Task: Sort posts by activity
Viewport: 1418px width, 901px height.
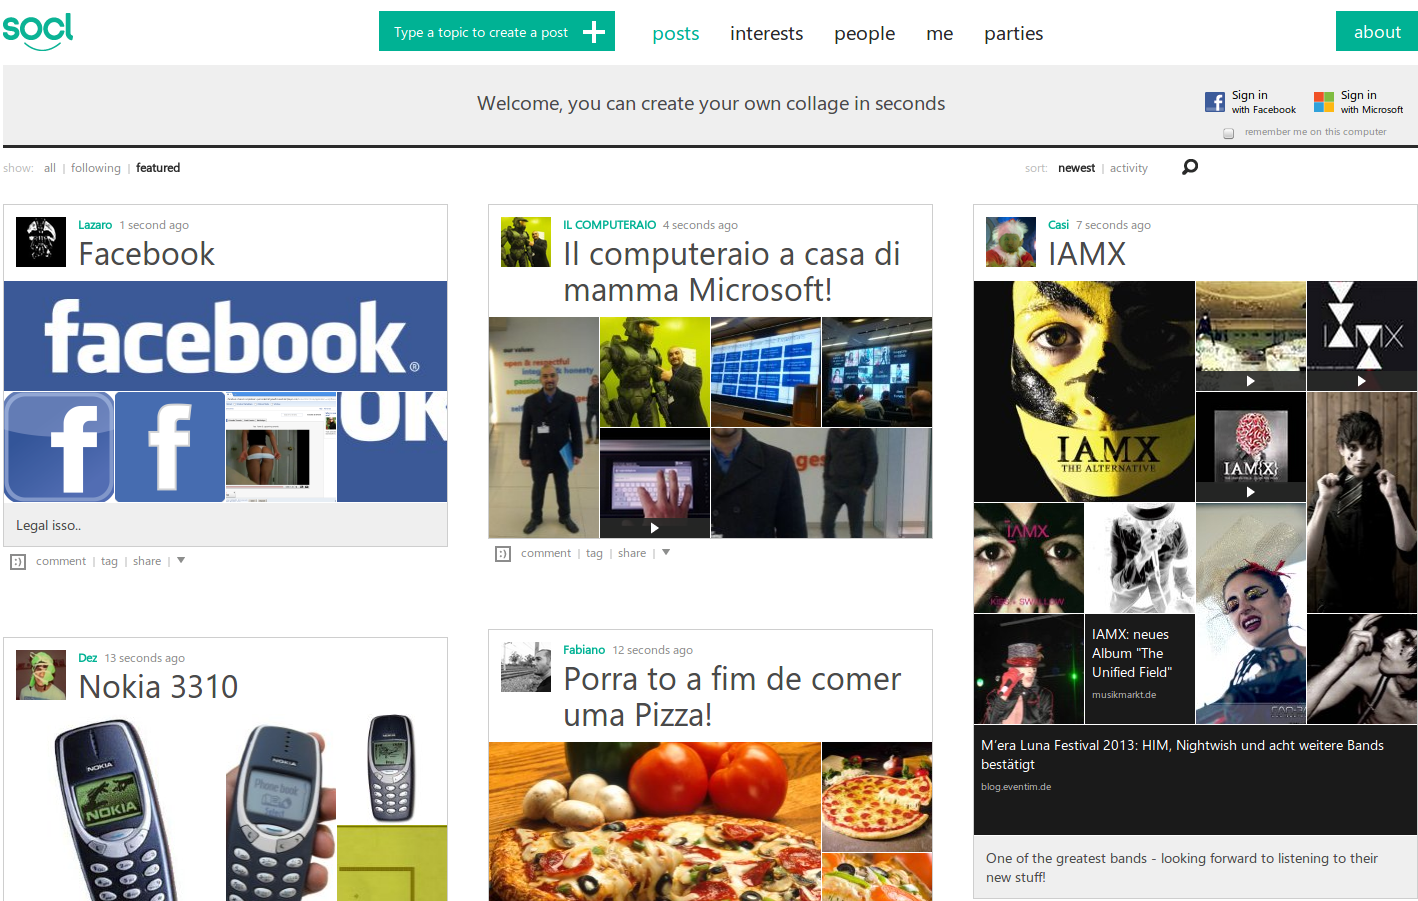Action: coord(1129,168)
